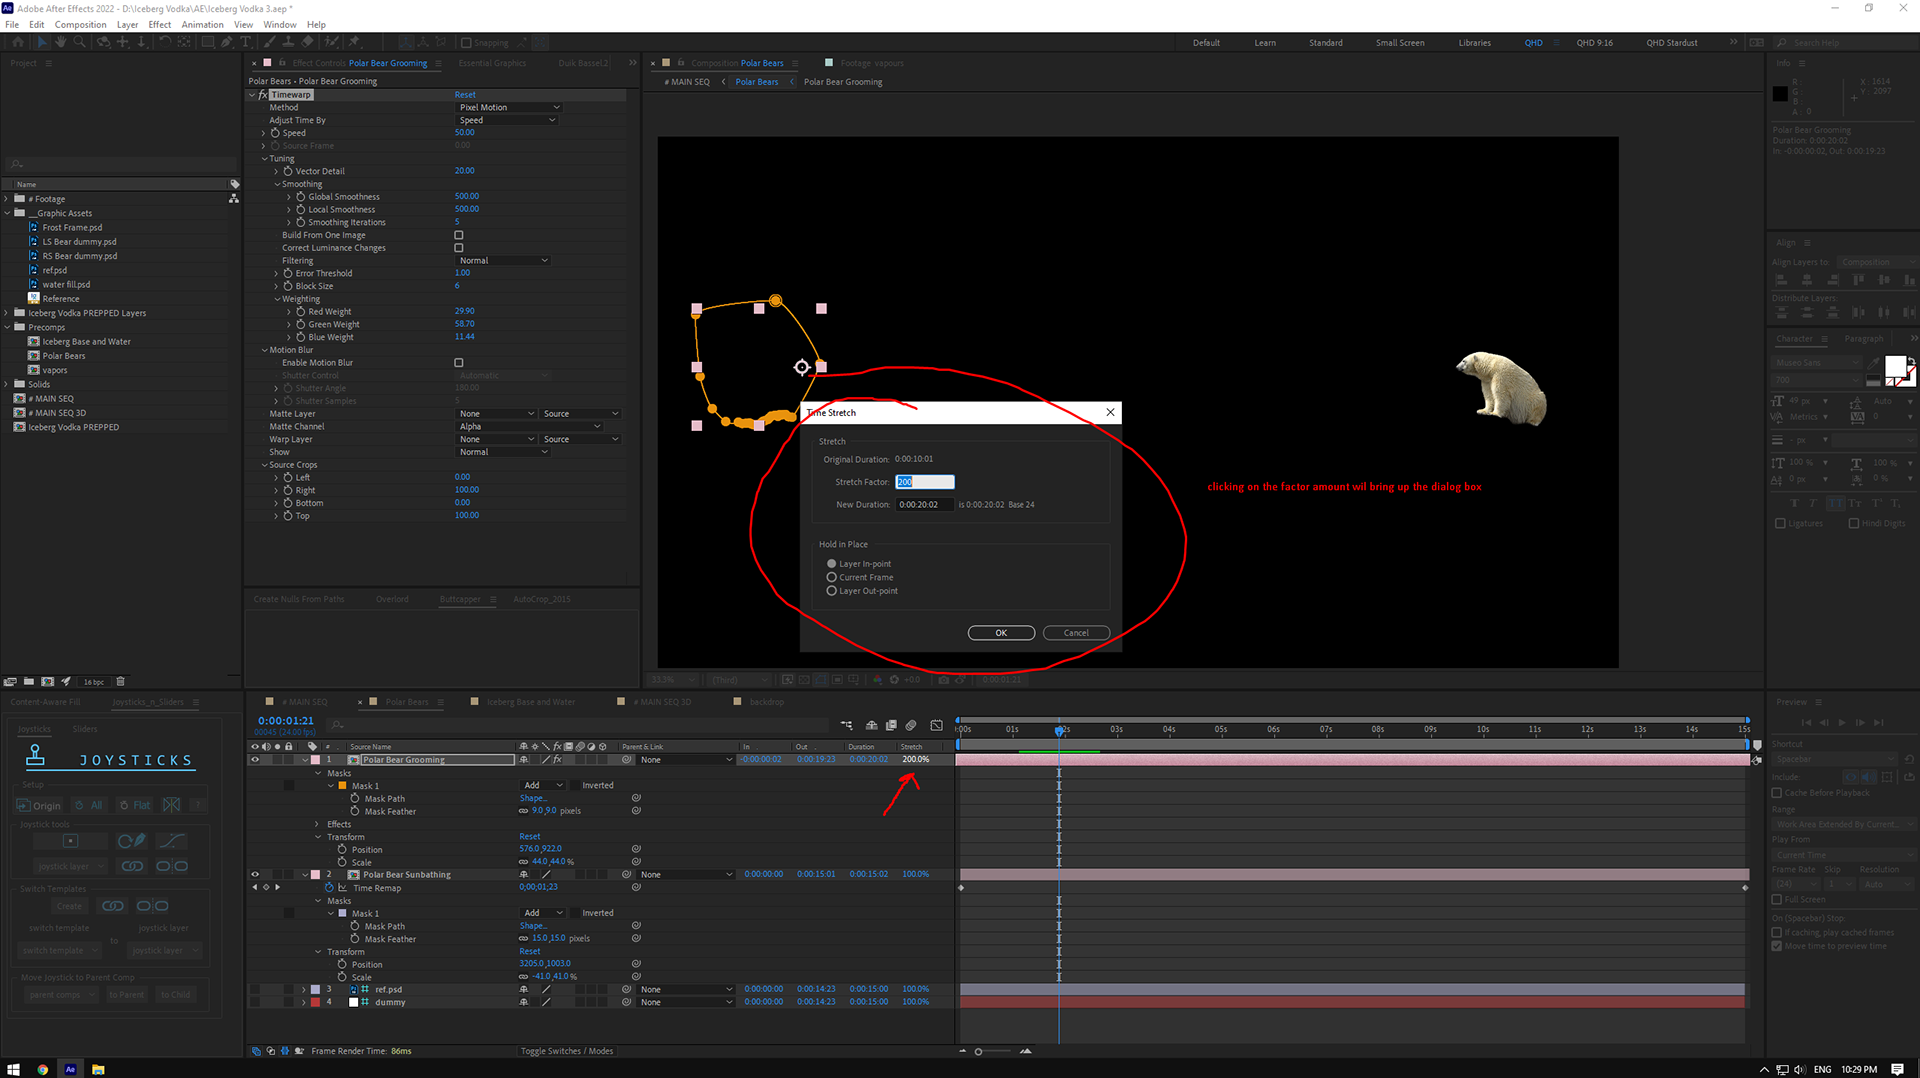Click OK in Time Stretch dialog
This screenshot has width=1920, height=1078.
[1001, 633]
